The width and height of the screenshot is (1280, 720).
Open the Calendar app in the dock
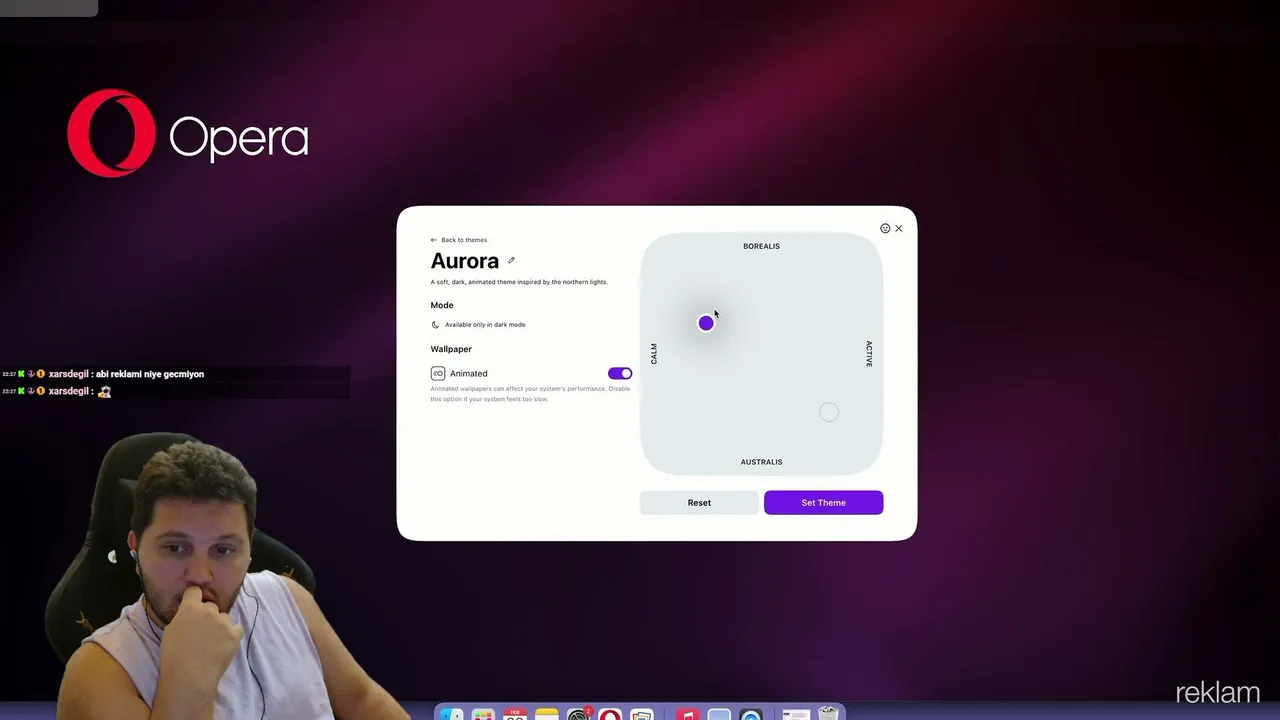click(x=514, y=714)
